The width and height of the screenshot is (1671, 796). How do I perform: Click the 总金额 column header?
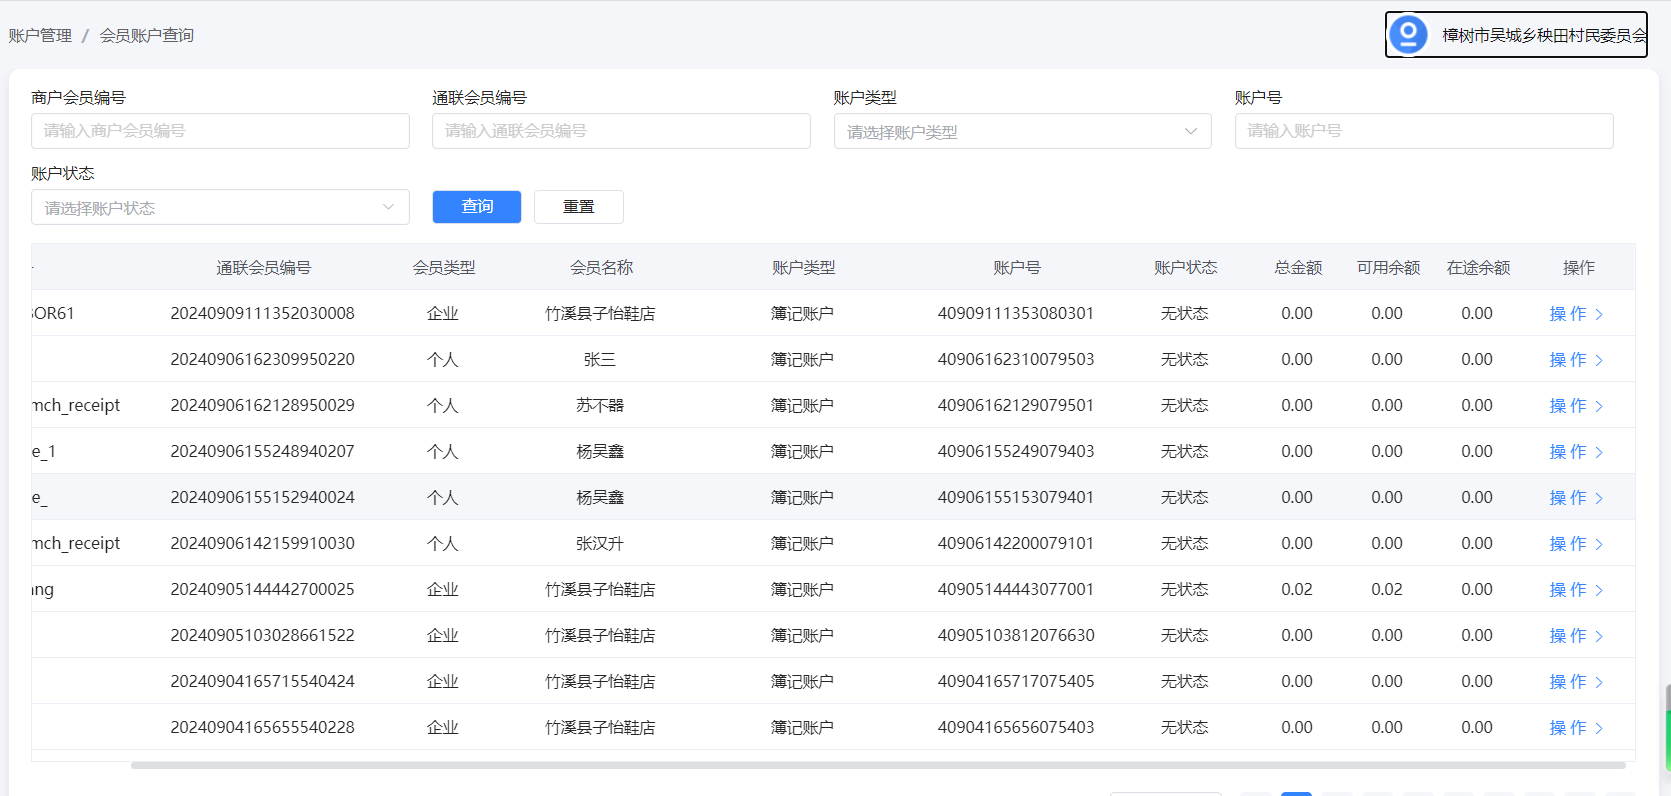tap(1298, 268)
